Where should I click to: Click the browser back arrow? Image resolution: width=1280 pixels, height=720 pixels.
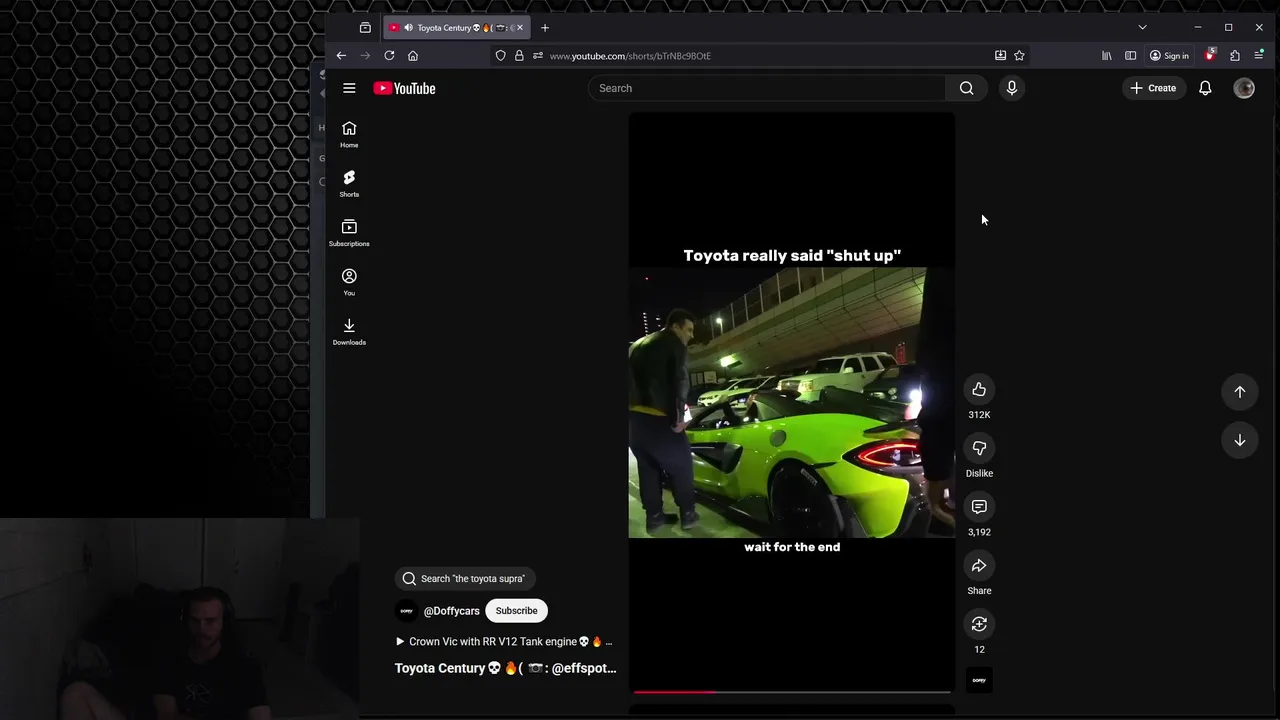341,56
